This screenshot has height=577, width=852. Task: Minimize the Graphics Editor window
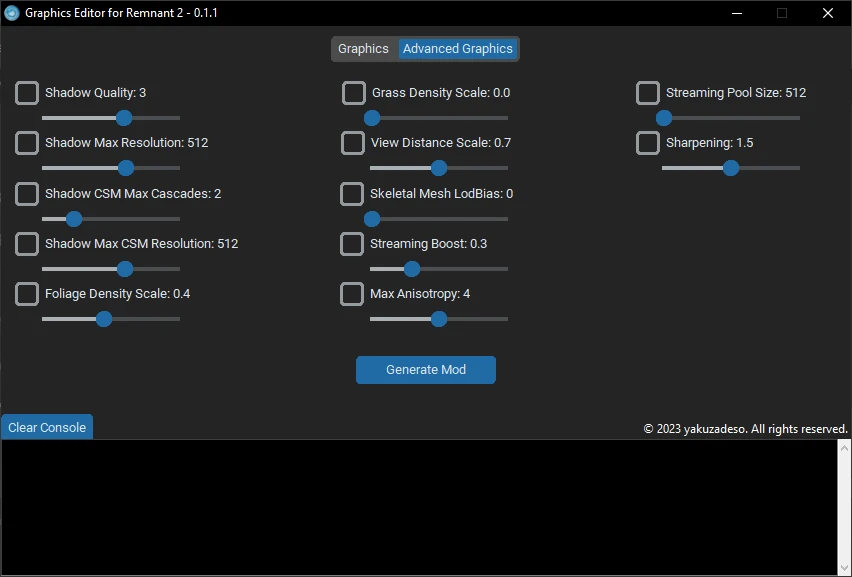(737, 13)
